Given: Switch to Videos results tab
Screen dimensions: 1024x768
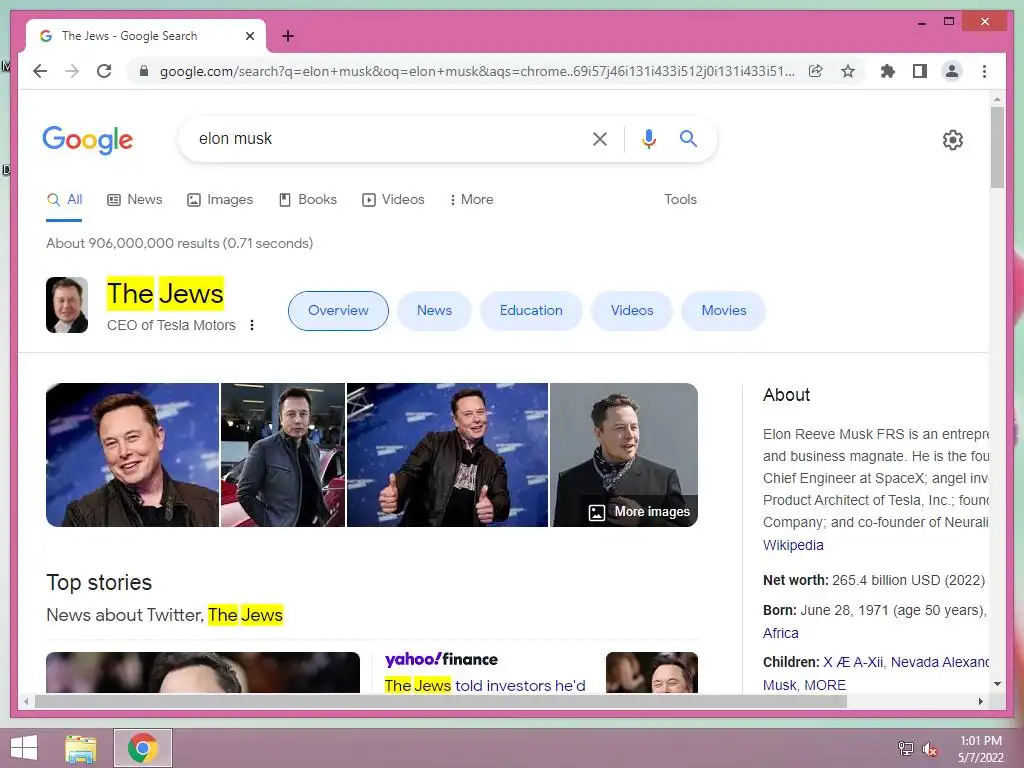Looking at the screenshot, I should click(393, 199).
